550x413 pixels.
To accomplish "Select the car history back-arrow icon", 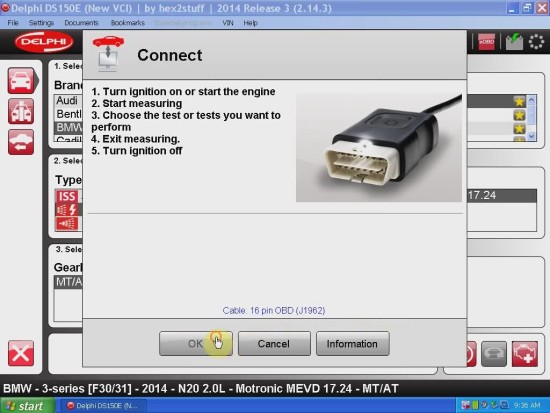I will [21, 142].
